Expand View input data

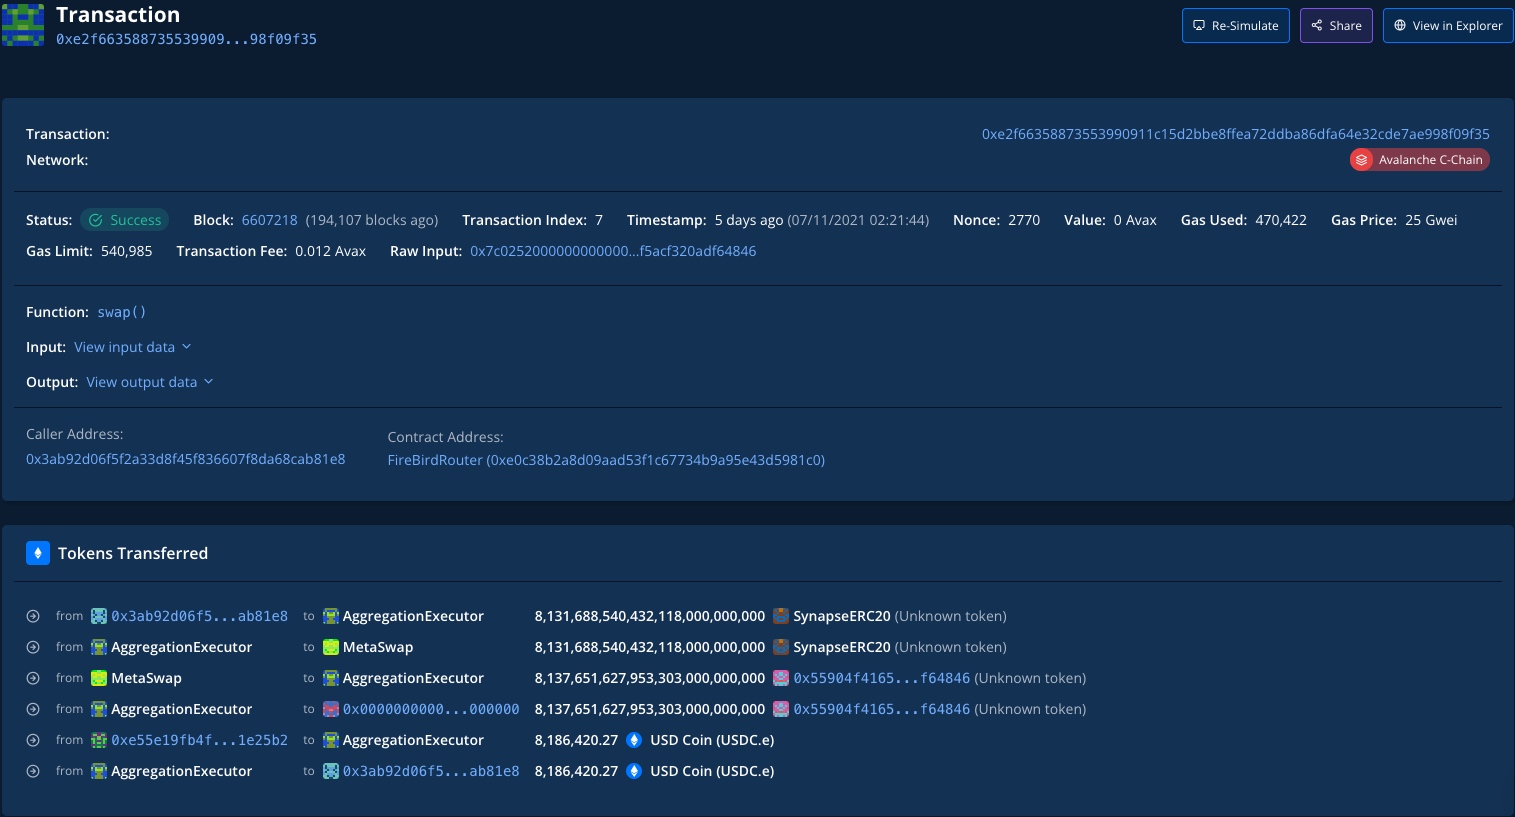point(132,347)
